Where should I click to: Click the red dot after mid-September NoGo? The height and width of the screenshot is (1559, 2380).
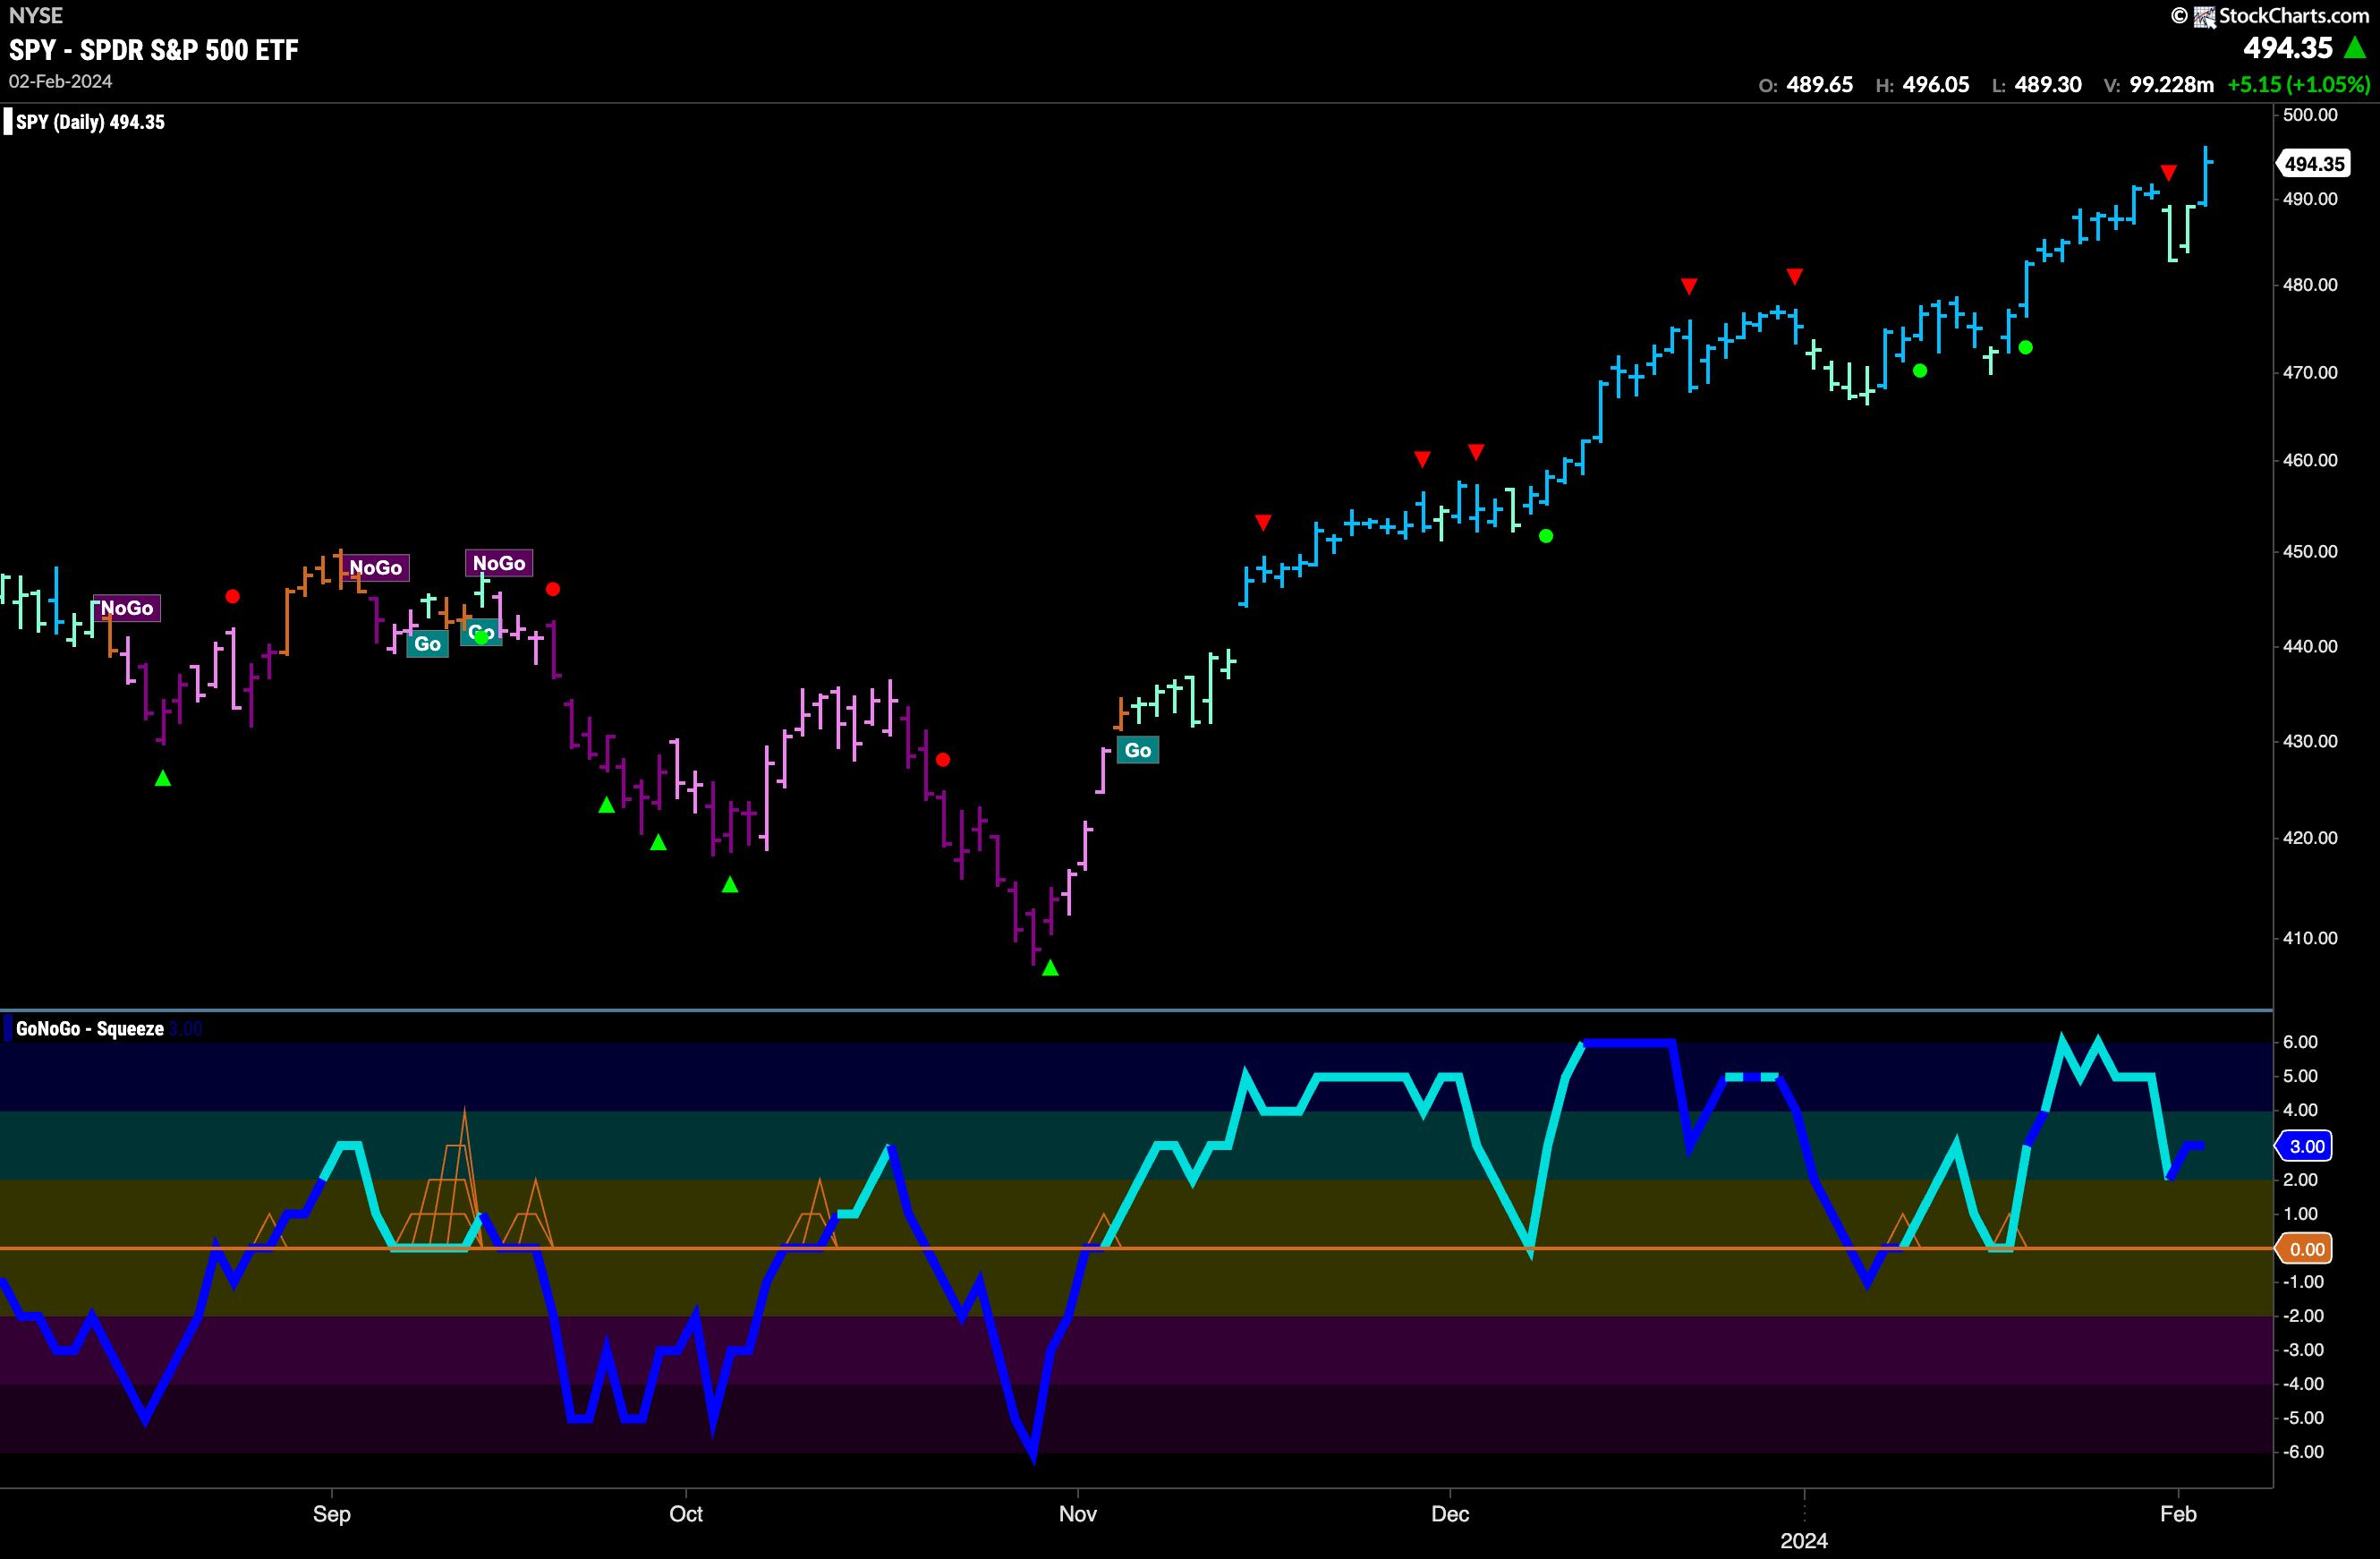click(553, 589)
